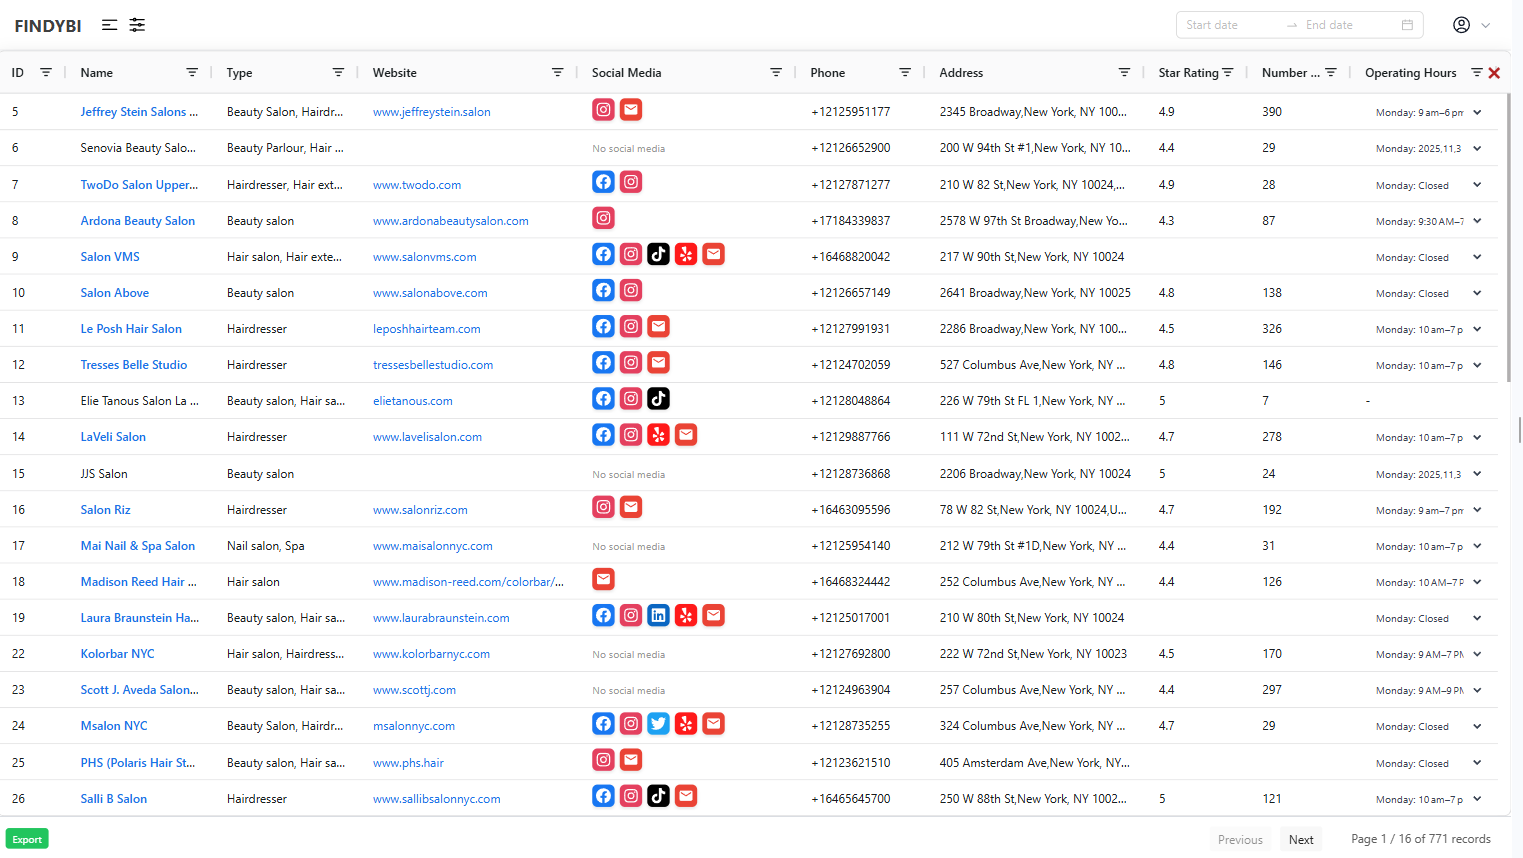
Task: Open the filter settings sliders icon
Action: (137, 25)
